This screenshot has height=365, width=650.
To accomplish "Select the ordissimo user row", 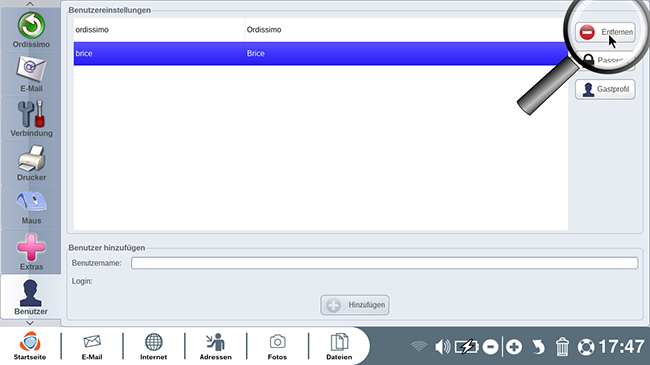I will pyautogui.click(x=320, y=30).
